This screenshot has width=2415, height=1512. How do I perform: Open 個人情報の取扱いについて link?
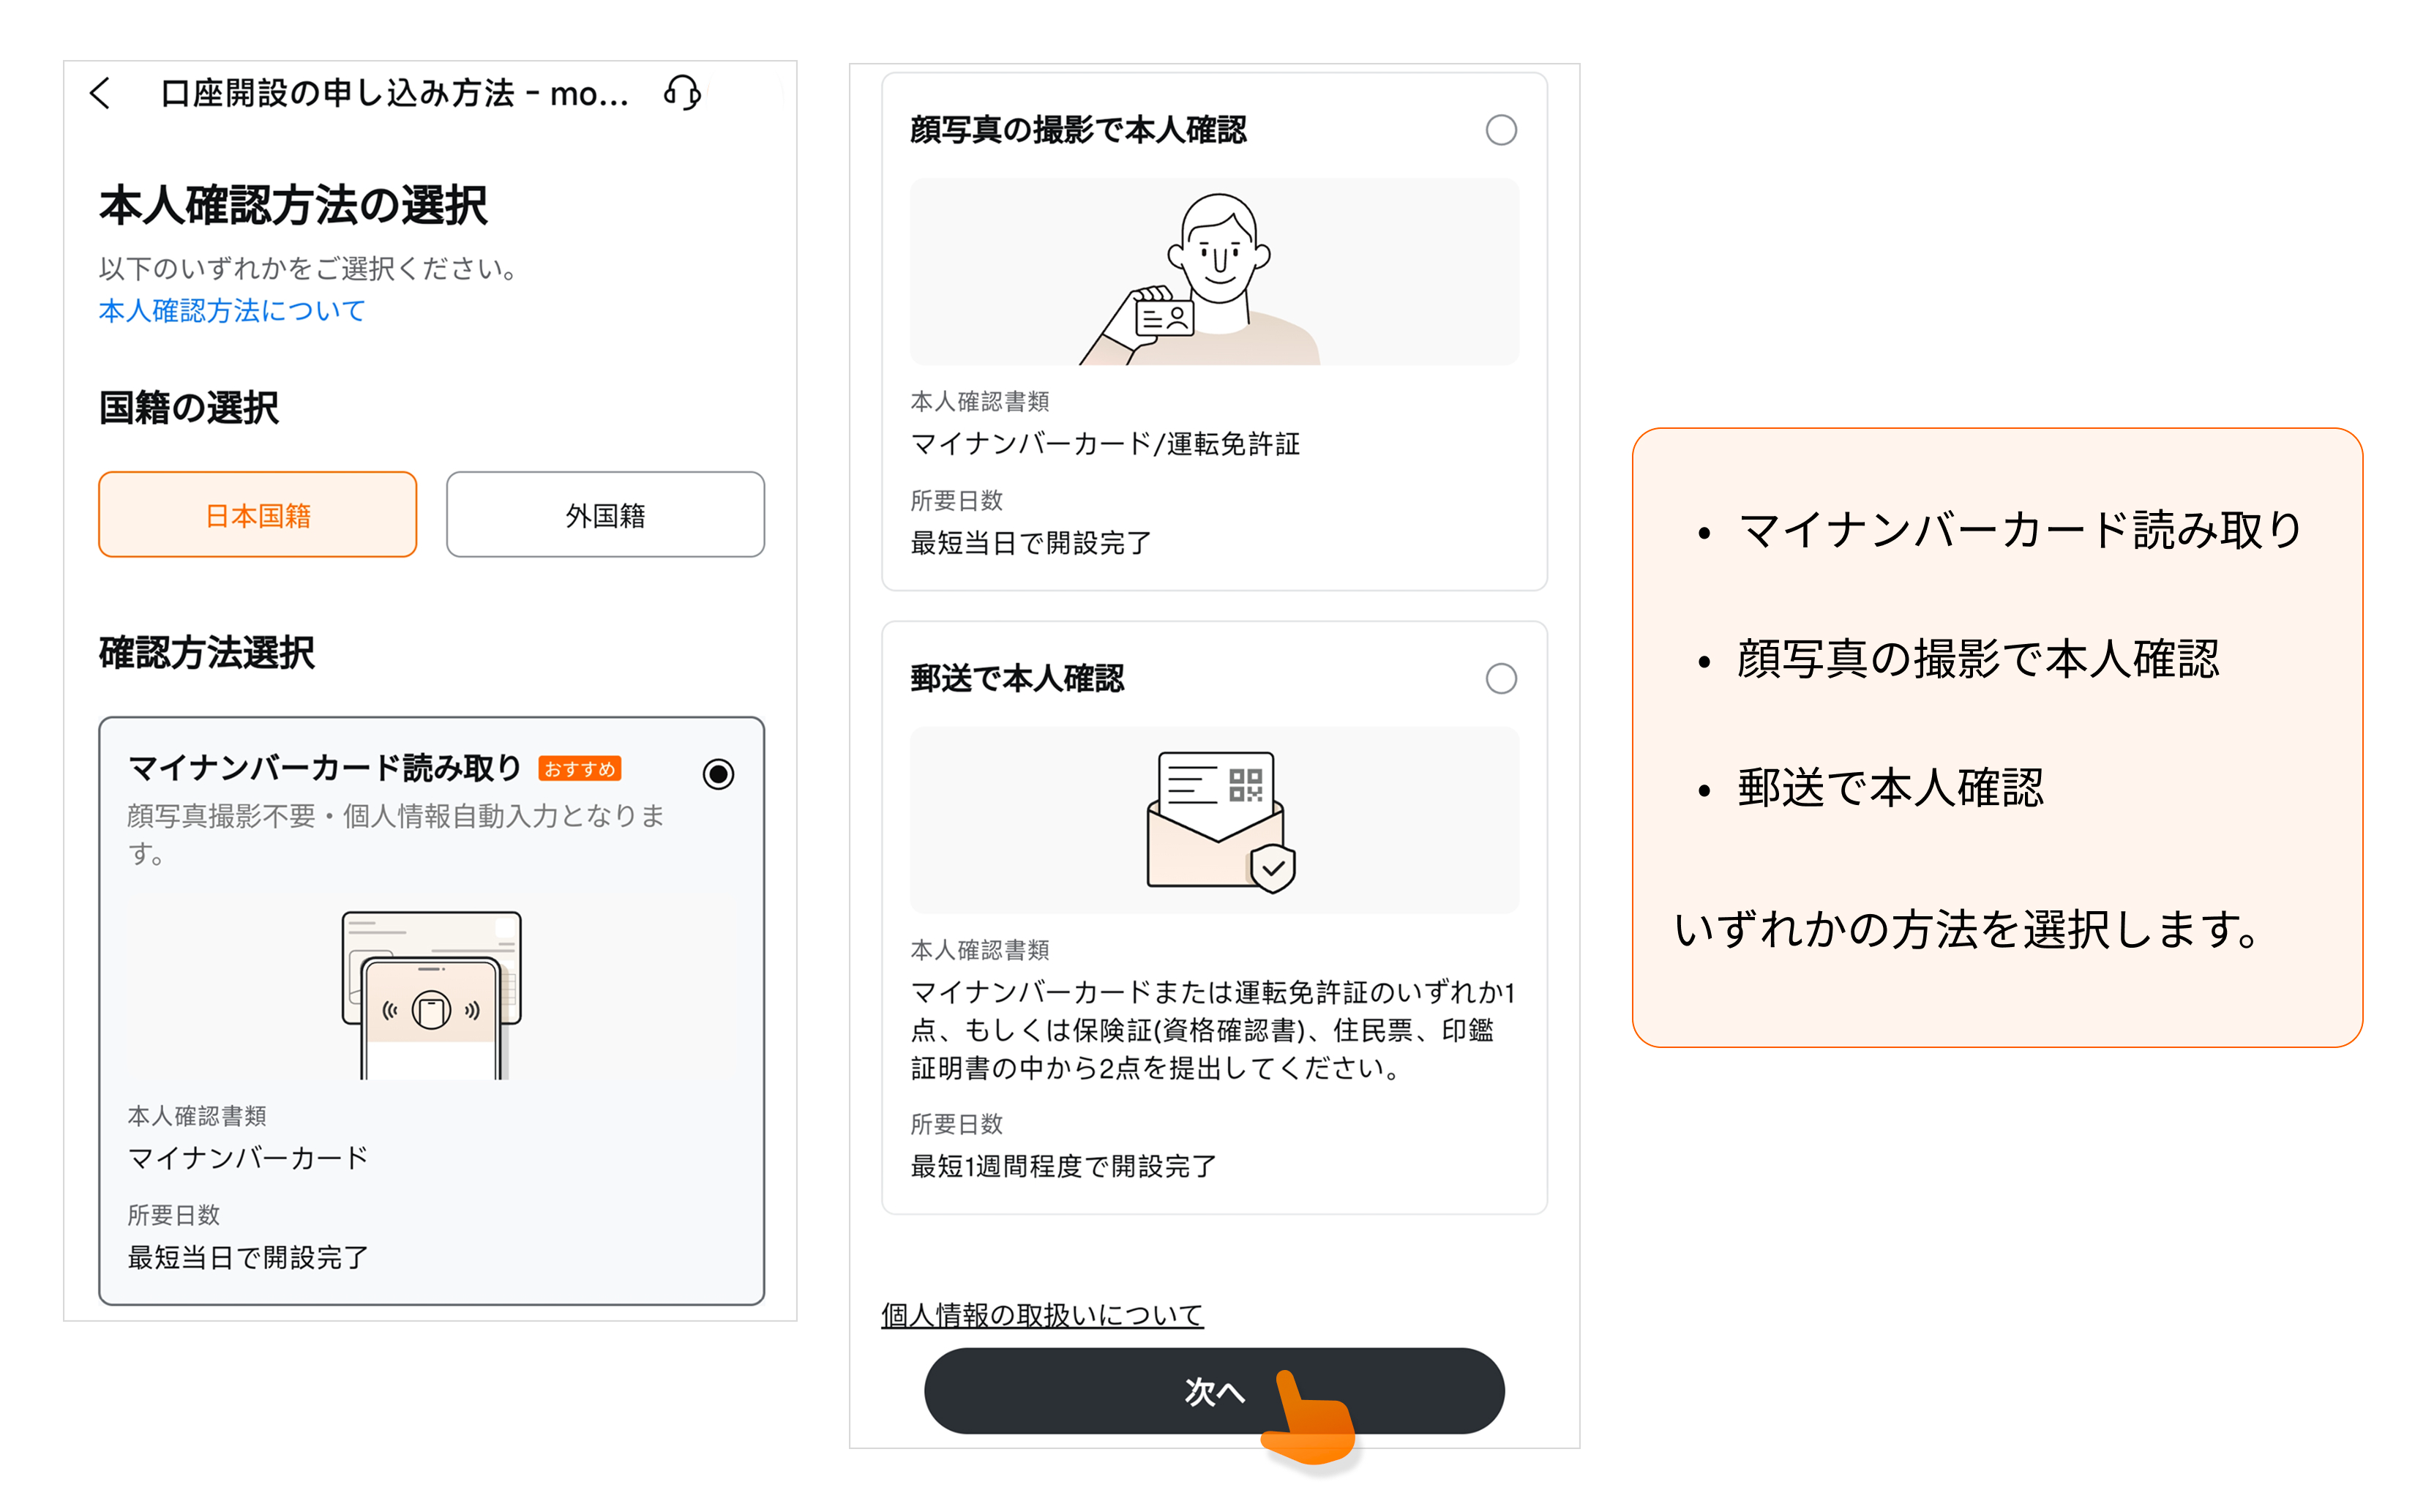(1042, 1314)
